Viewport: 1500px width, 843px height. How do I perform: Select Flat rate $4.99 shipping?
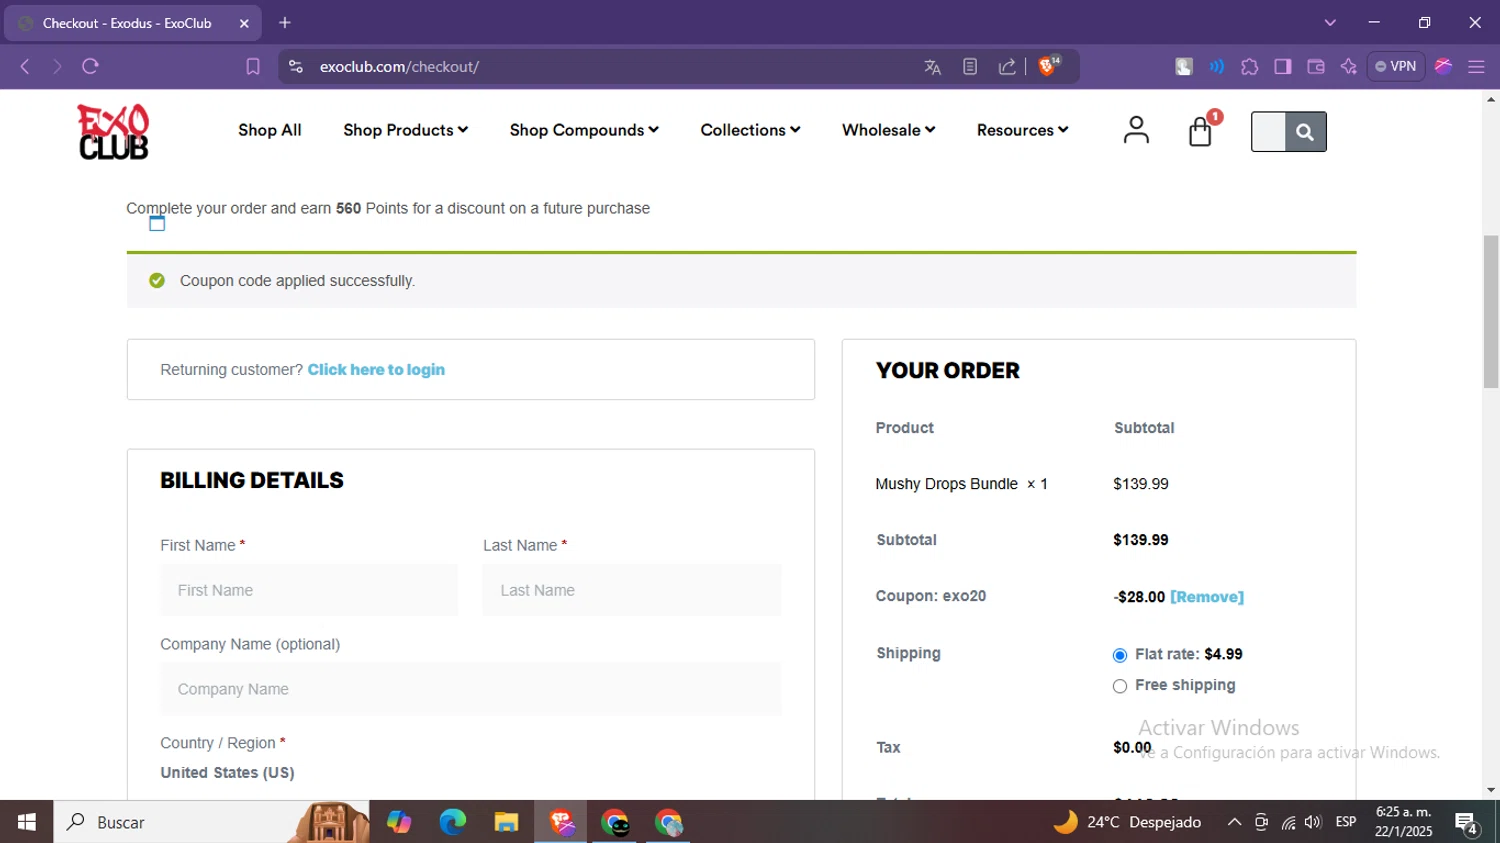(x=1120, y=656)
